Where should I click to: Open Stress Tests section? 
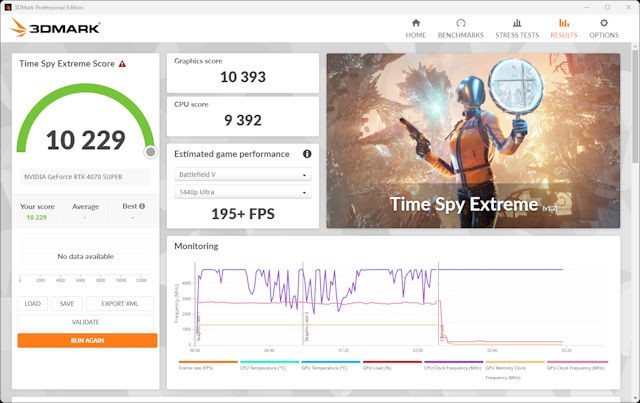(x=517, y=29)
